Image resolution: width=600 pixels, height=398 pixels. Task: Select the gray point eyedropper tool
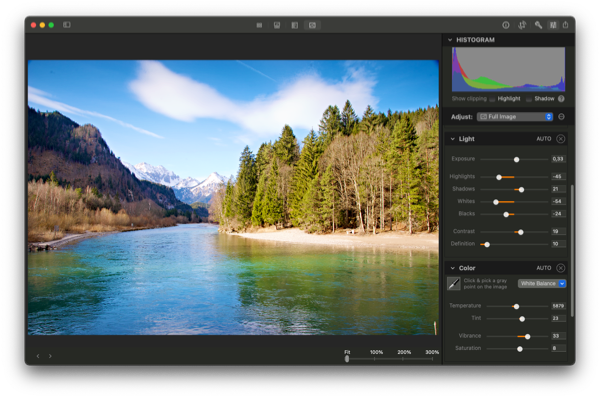(454, 284)
